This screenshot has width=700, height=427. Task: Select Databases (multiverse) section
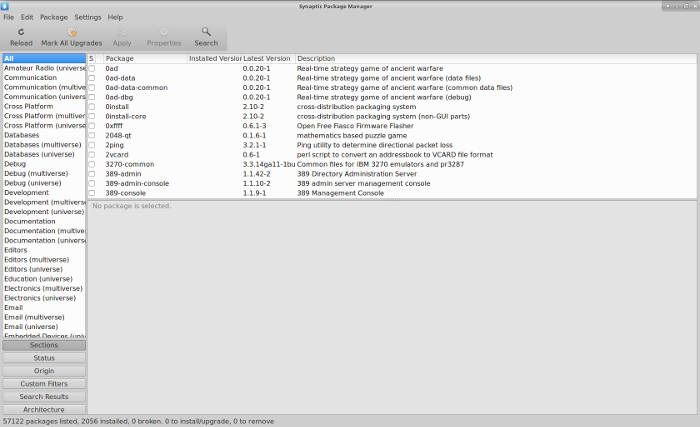[x=44, y=145]
